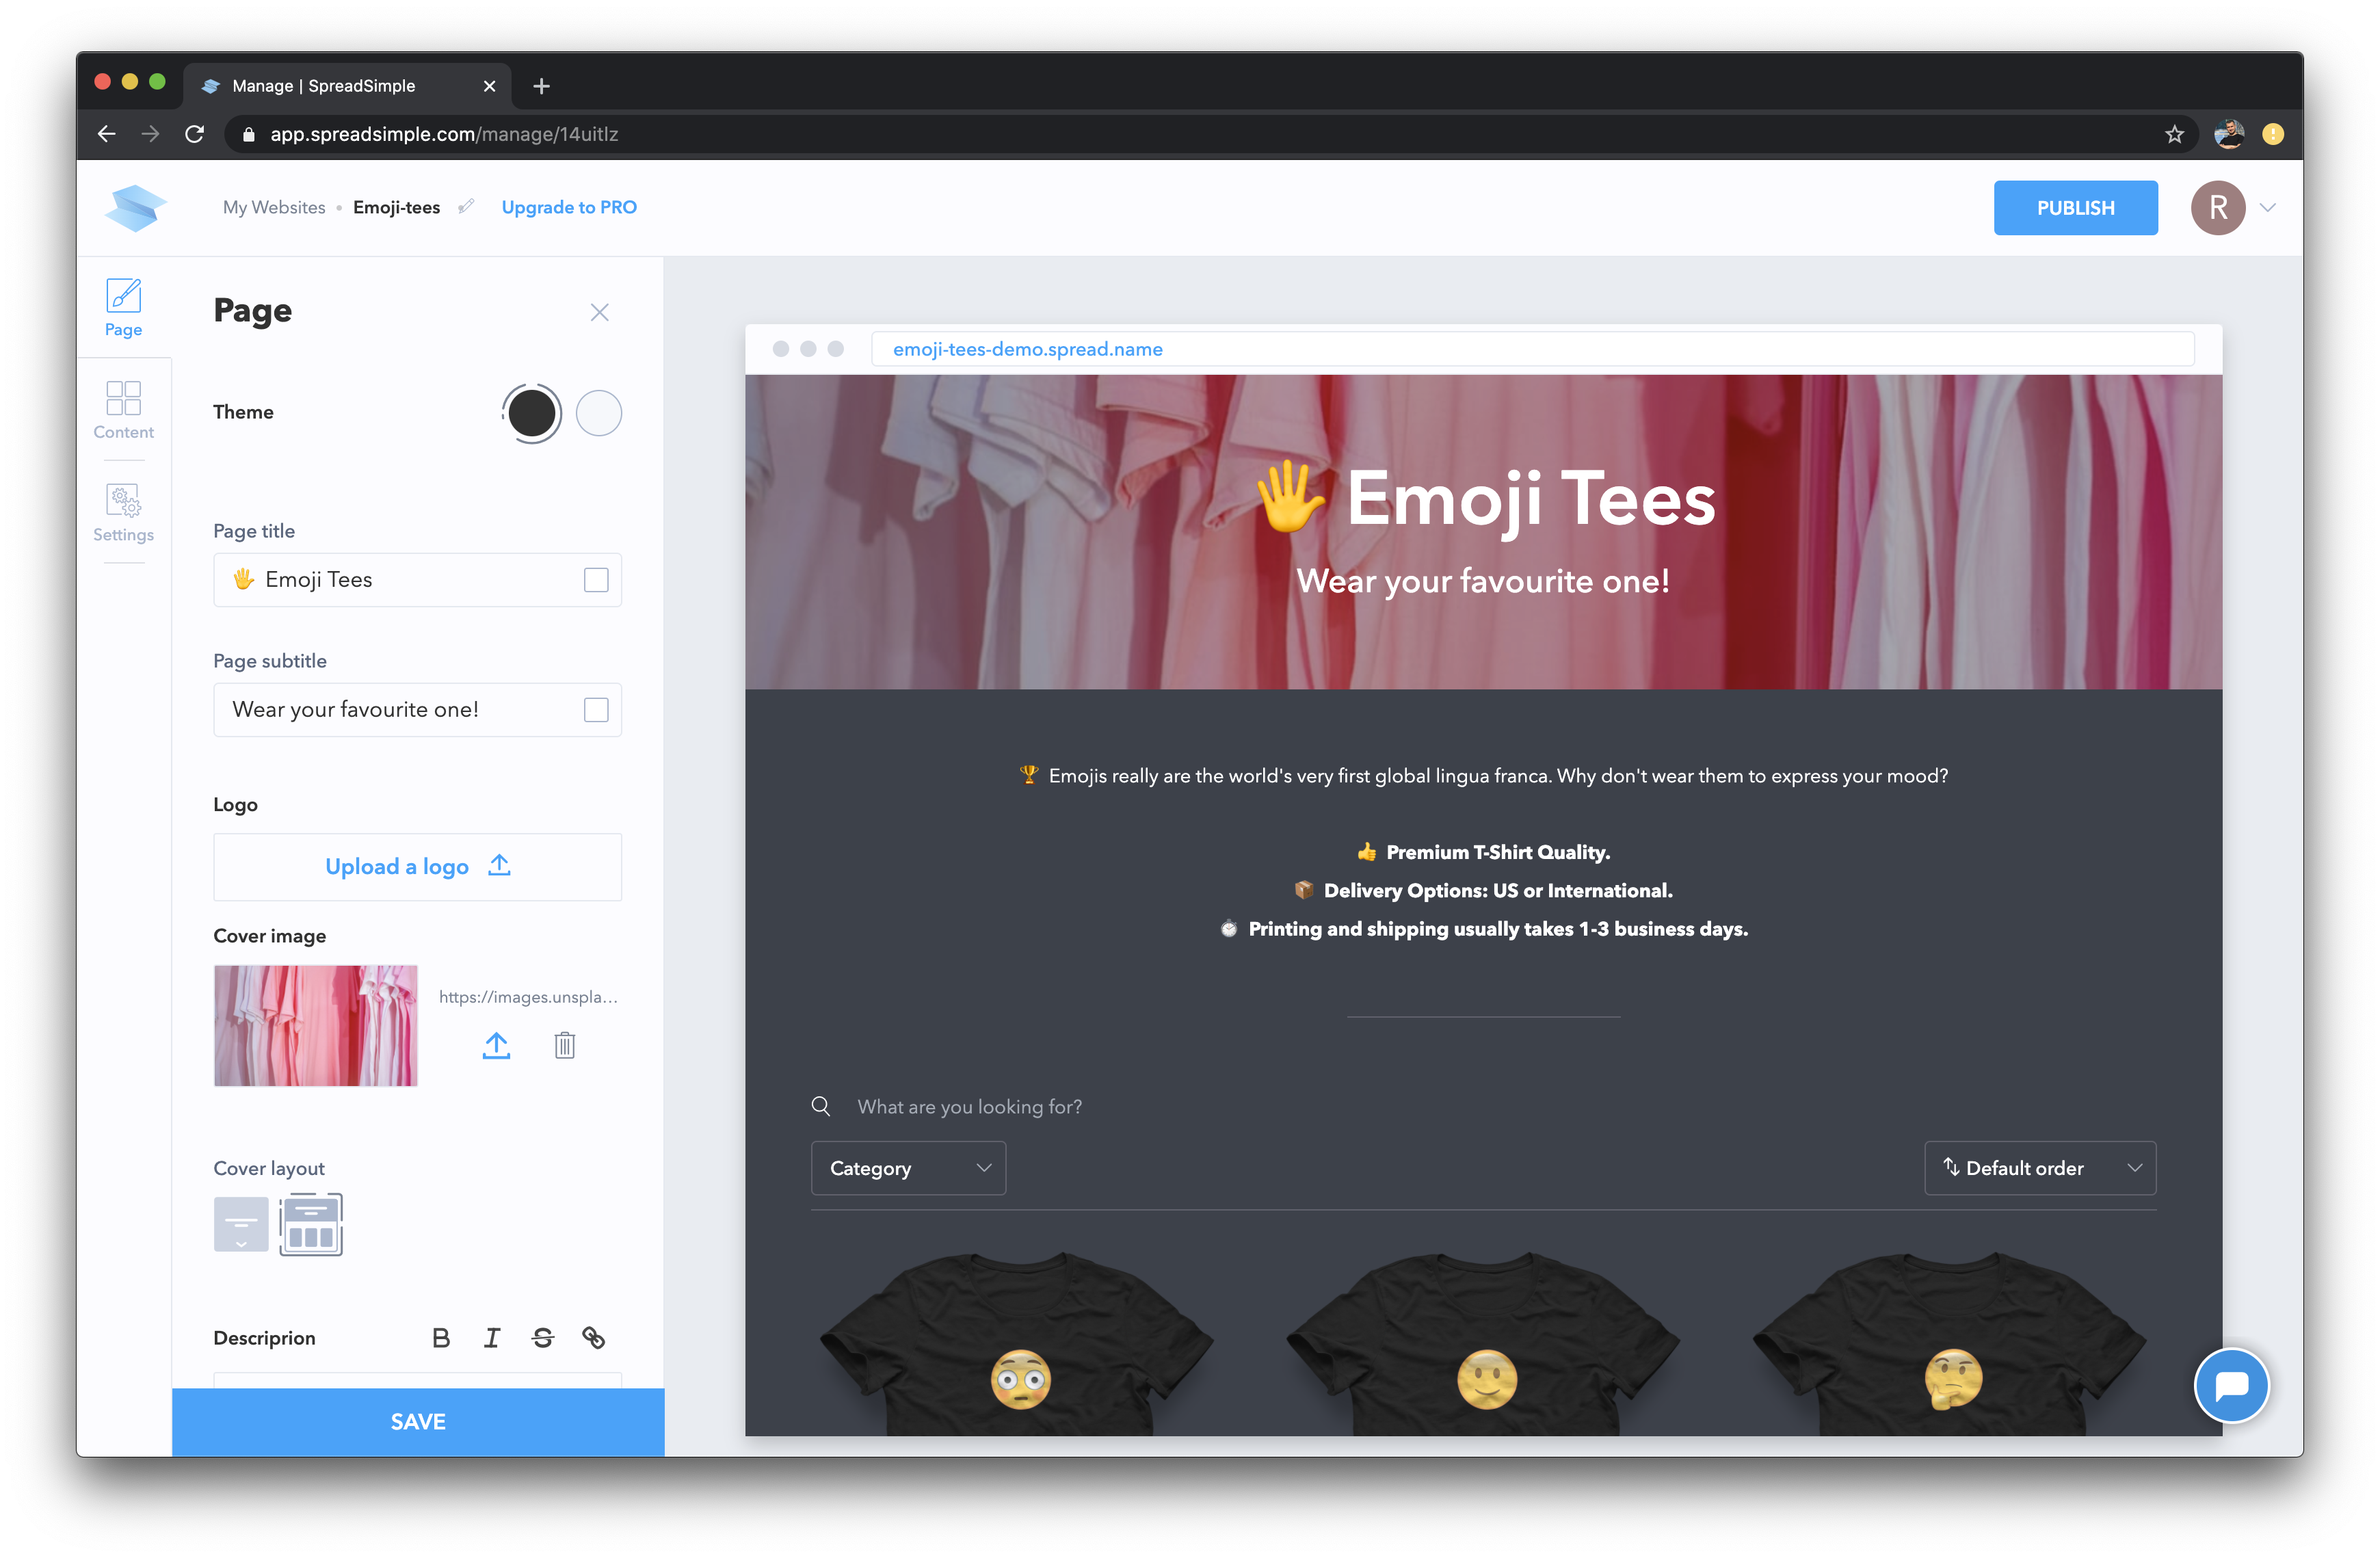Select the compact cover layout option
This screenshot has height=1558, width=2380.
pyautogui.click(x=311, y=1224)
